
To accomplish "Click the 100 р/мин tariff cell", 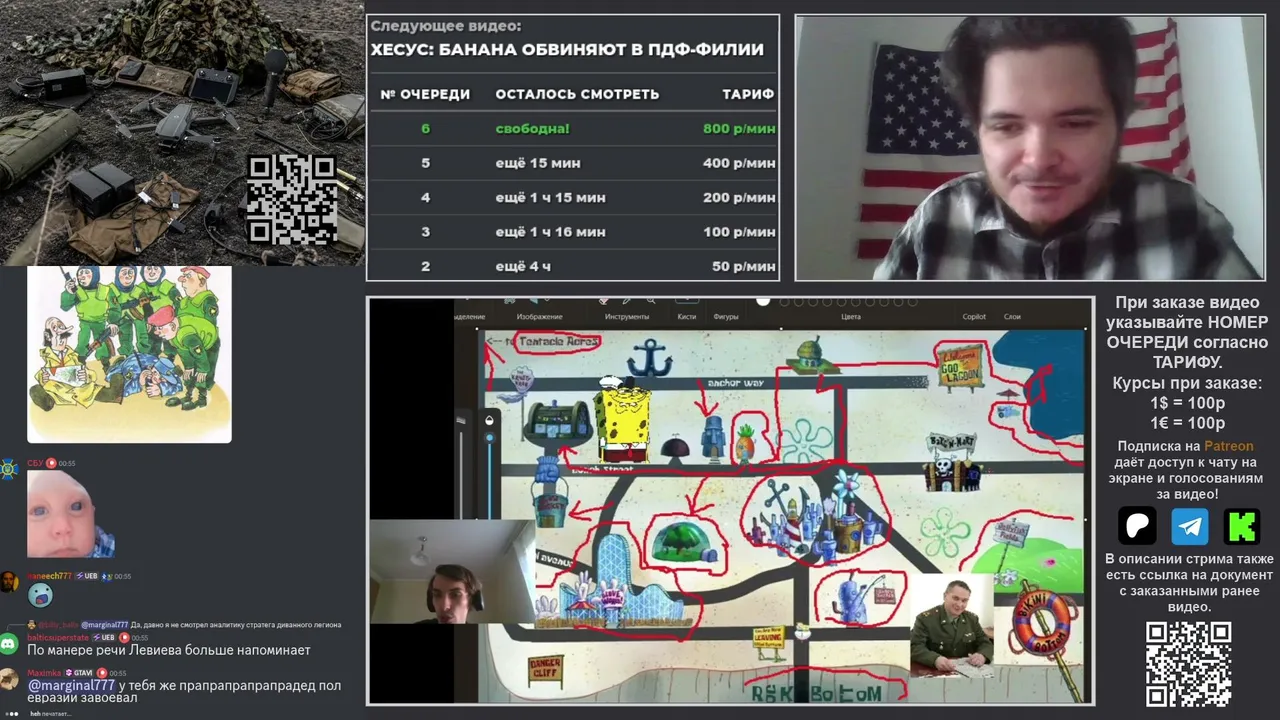I will (739, 232).
